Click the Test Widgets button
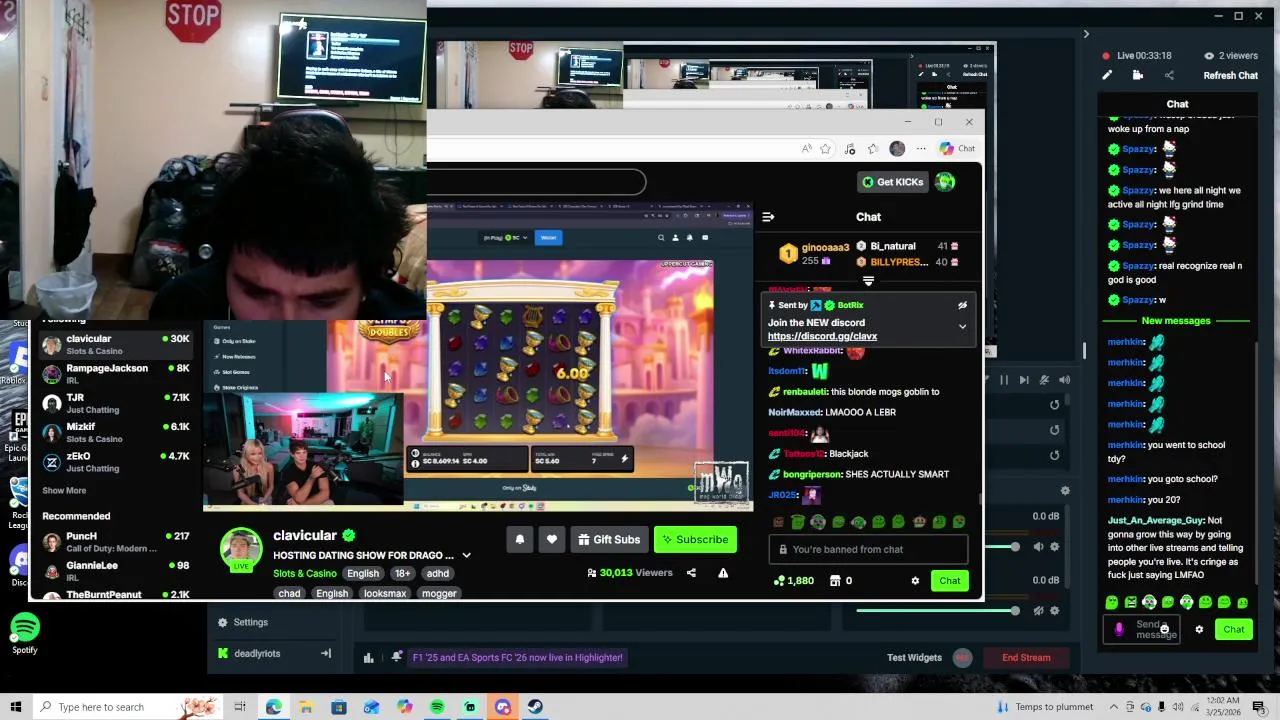Image resolution: width=1280 pixels, height=720 pixels. [x=914, y=657]
